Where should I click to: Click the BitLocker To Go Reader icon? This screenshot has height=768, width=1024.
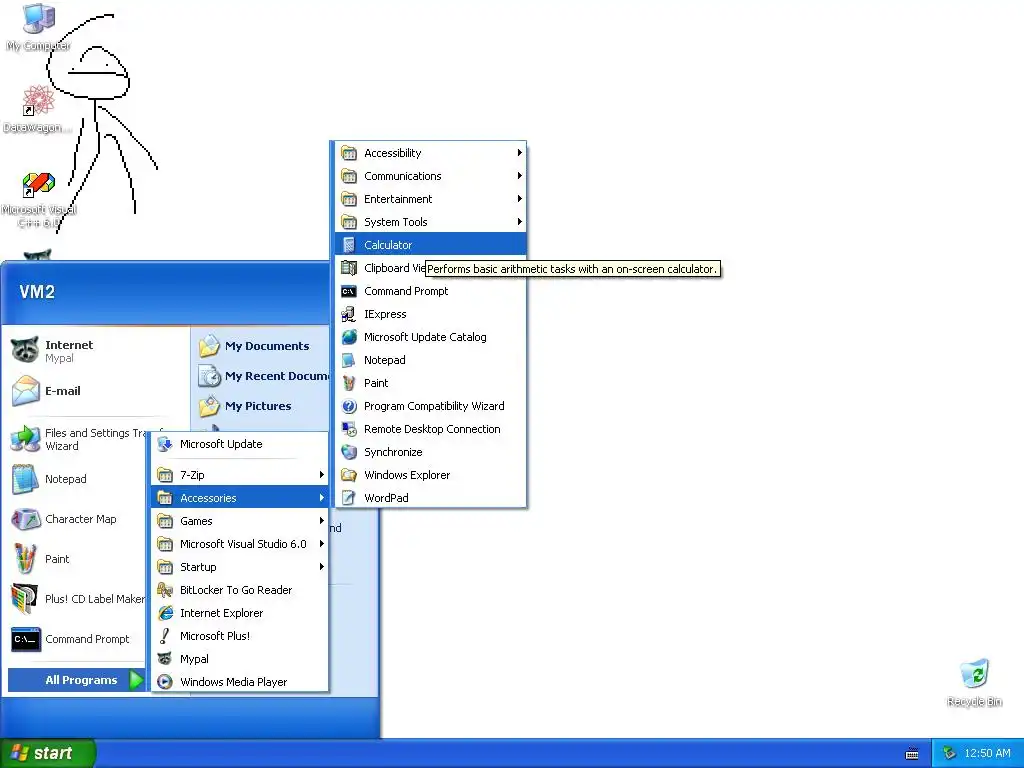coord(165,590)
